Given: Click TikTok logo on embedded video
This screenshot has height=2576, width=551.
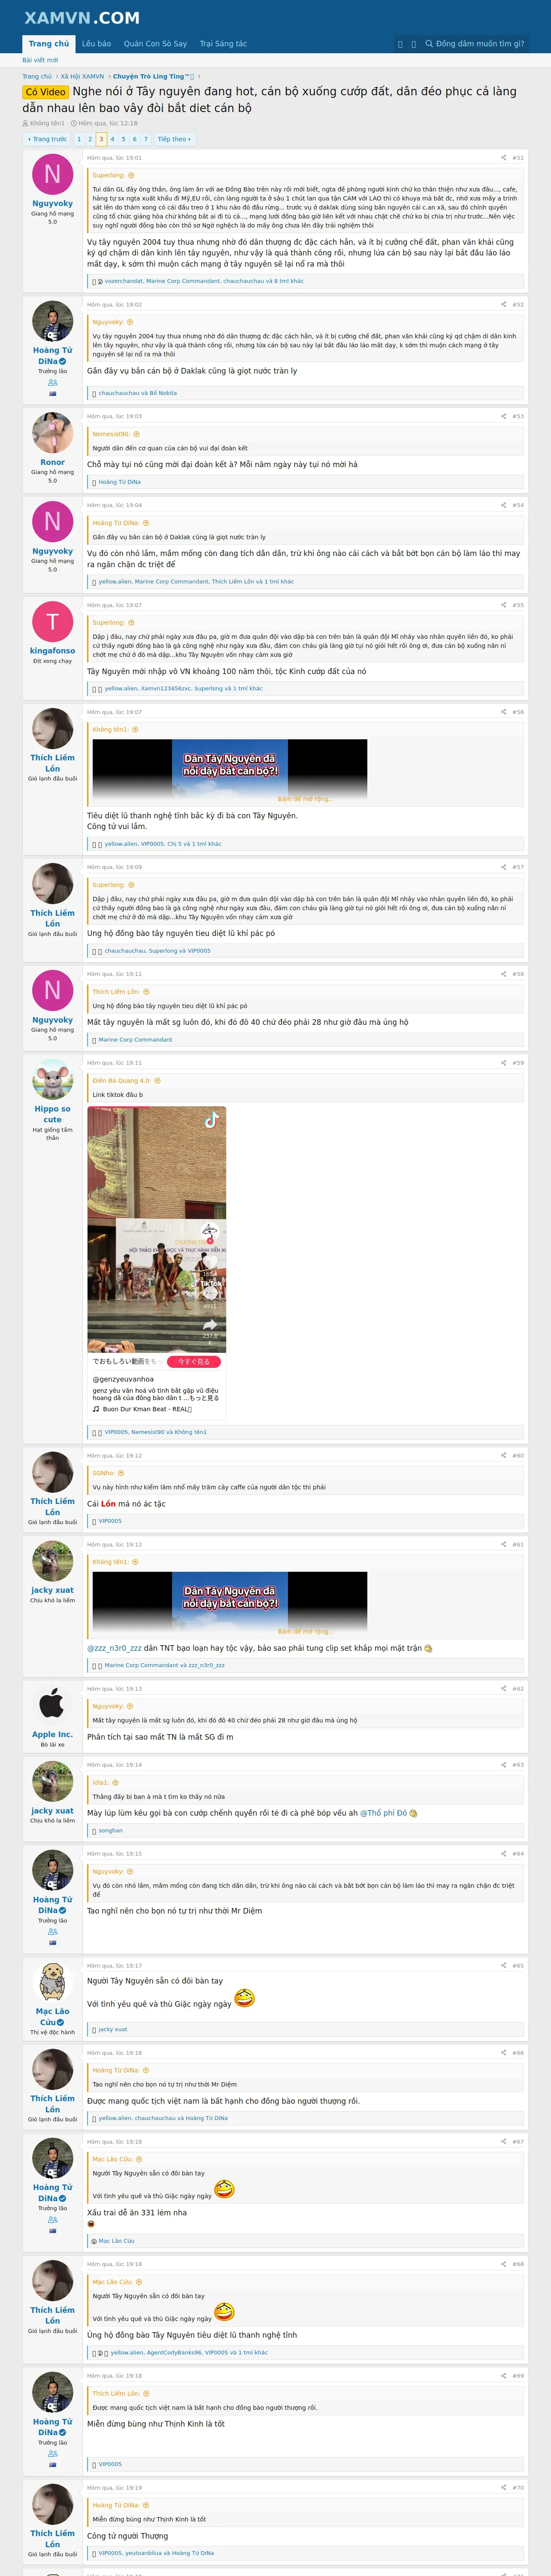Looking at the screenshot, I should (x=212, y=1120).
